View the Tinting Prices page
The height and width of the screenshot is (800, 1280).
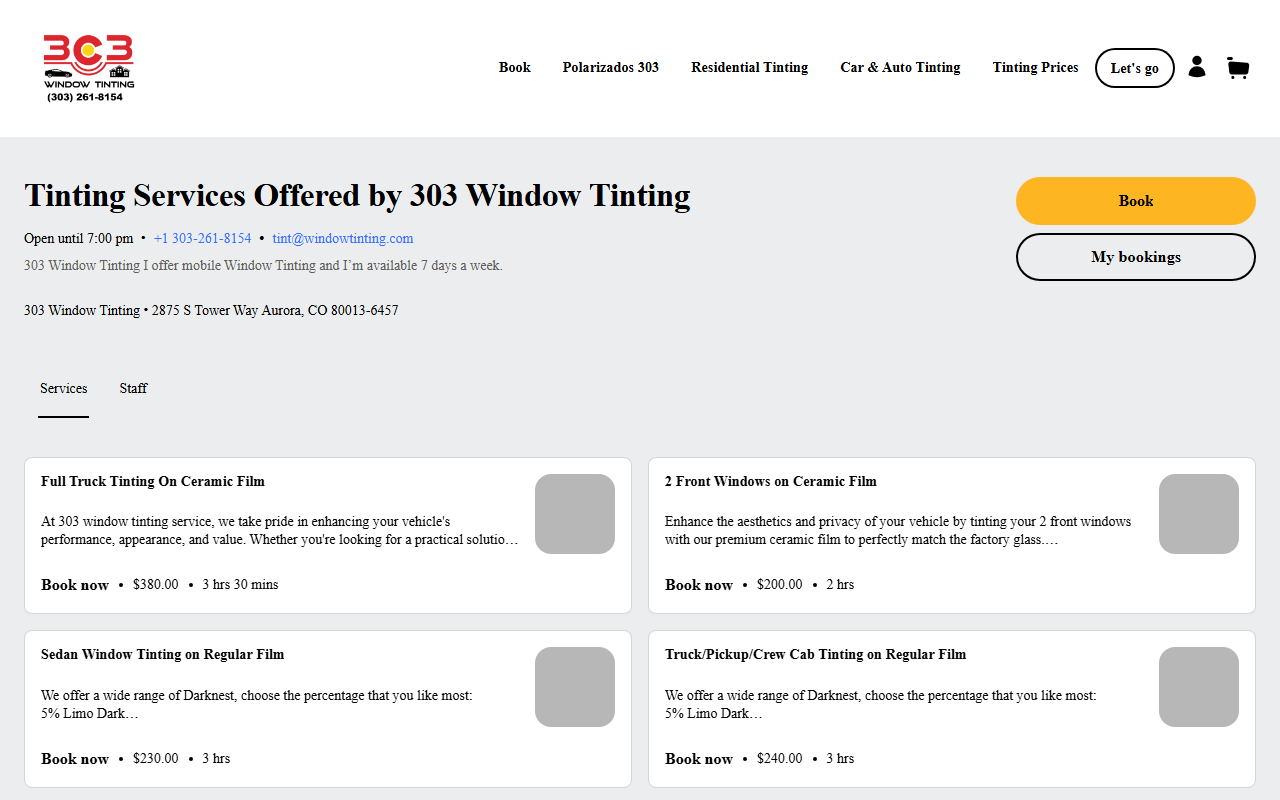tap(1035, 68)
